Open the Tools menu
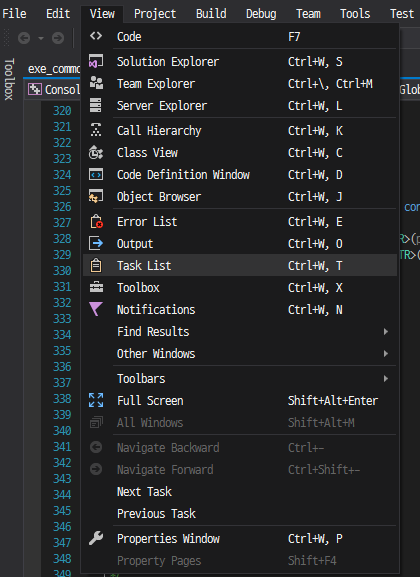420x577 pixels. [355, 14]
